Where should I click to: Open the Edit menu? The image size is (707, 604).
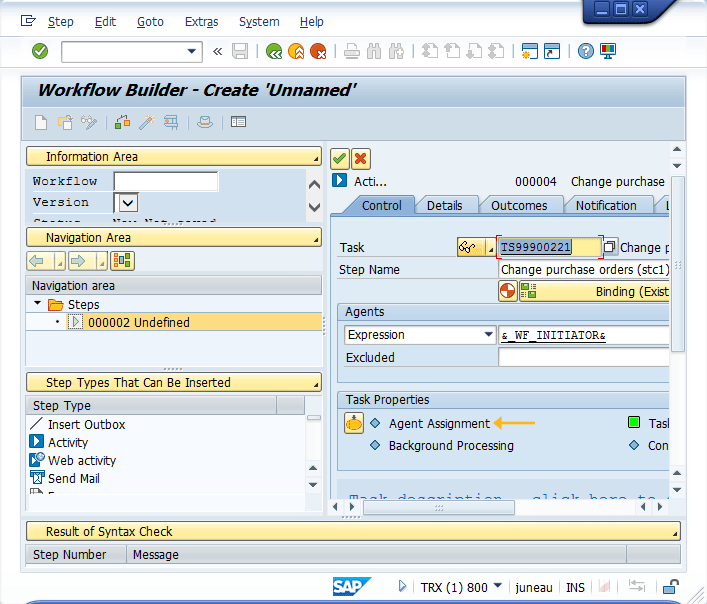pos(105,22)
